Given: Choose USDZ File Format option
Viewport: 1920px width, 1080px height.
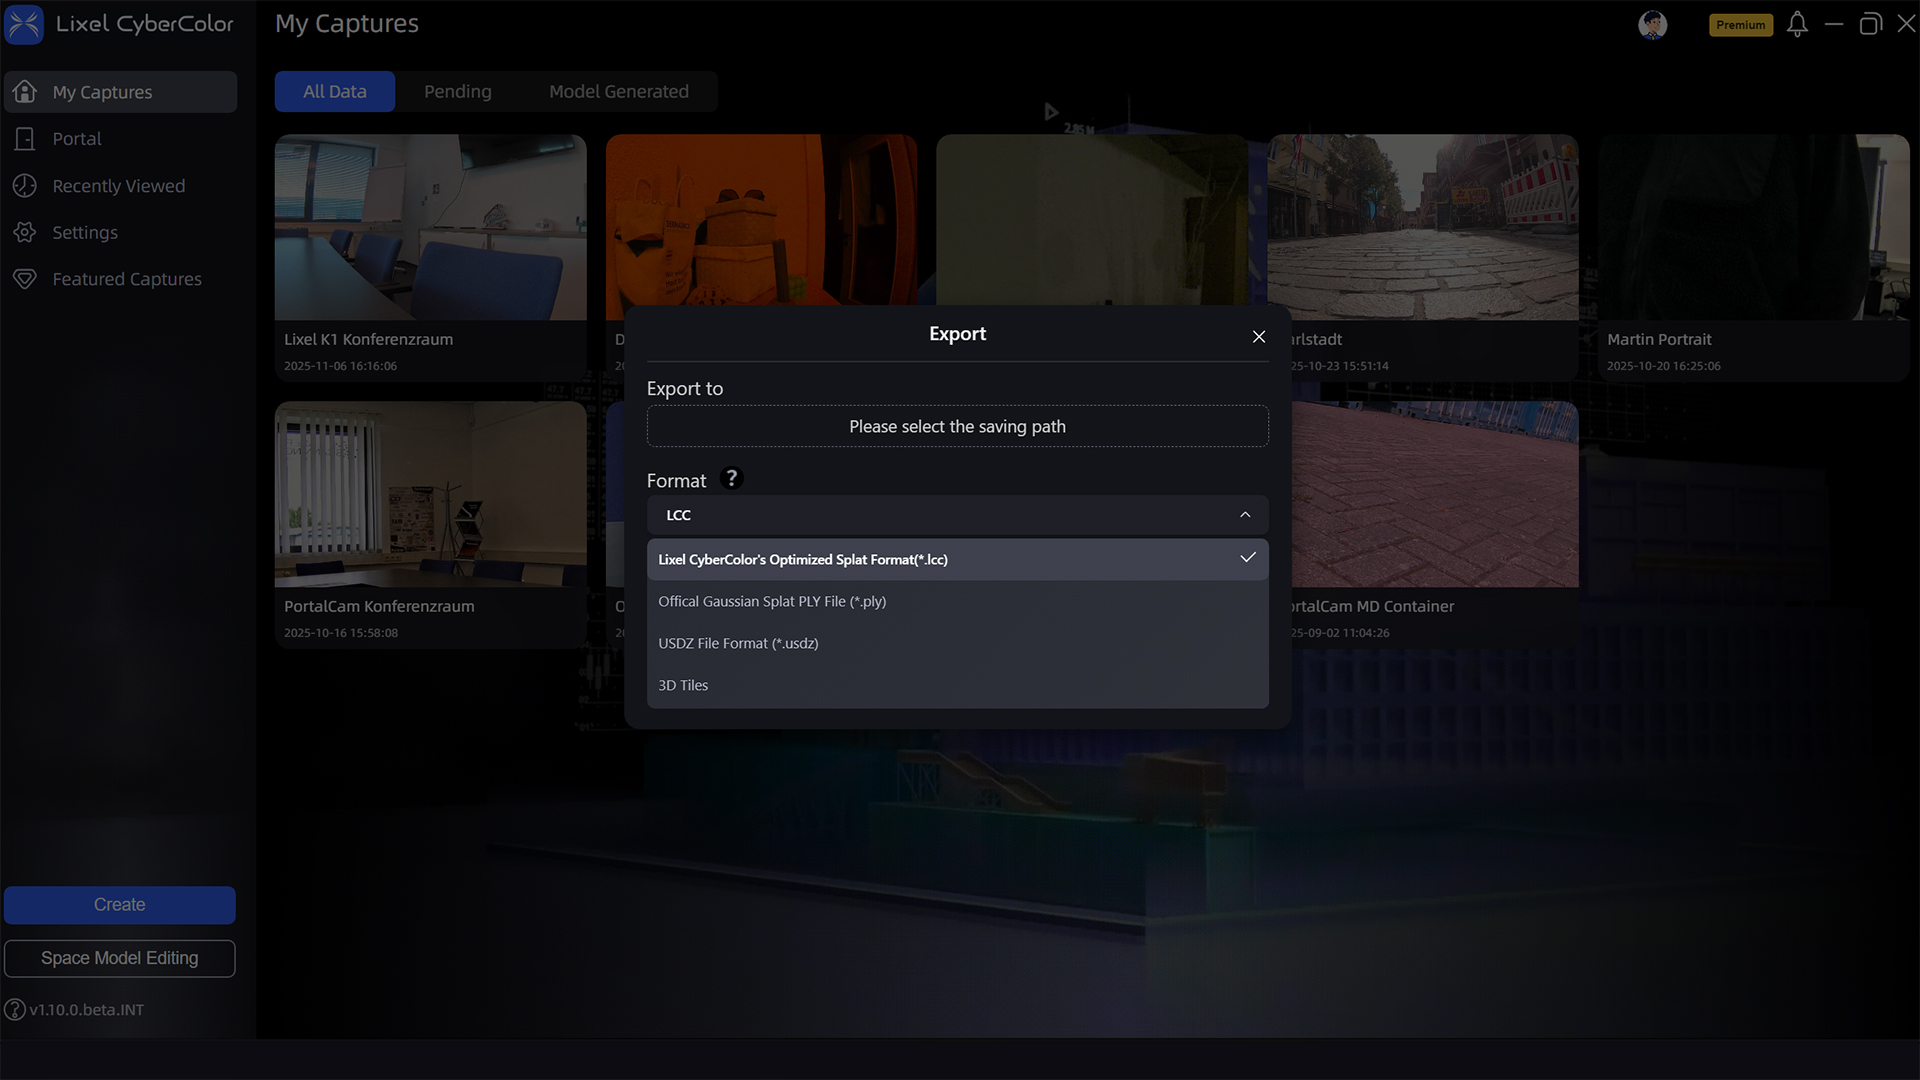Looking at the screenshot, I should coord(738,644).
